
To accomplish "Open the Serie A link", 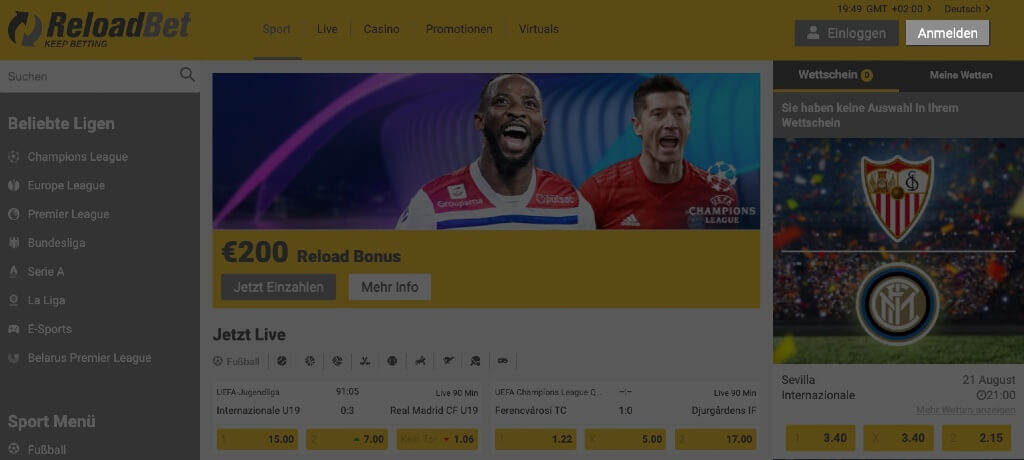I will 46,272.
